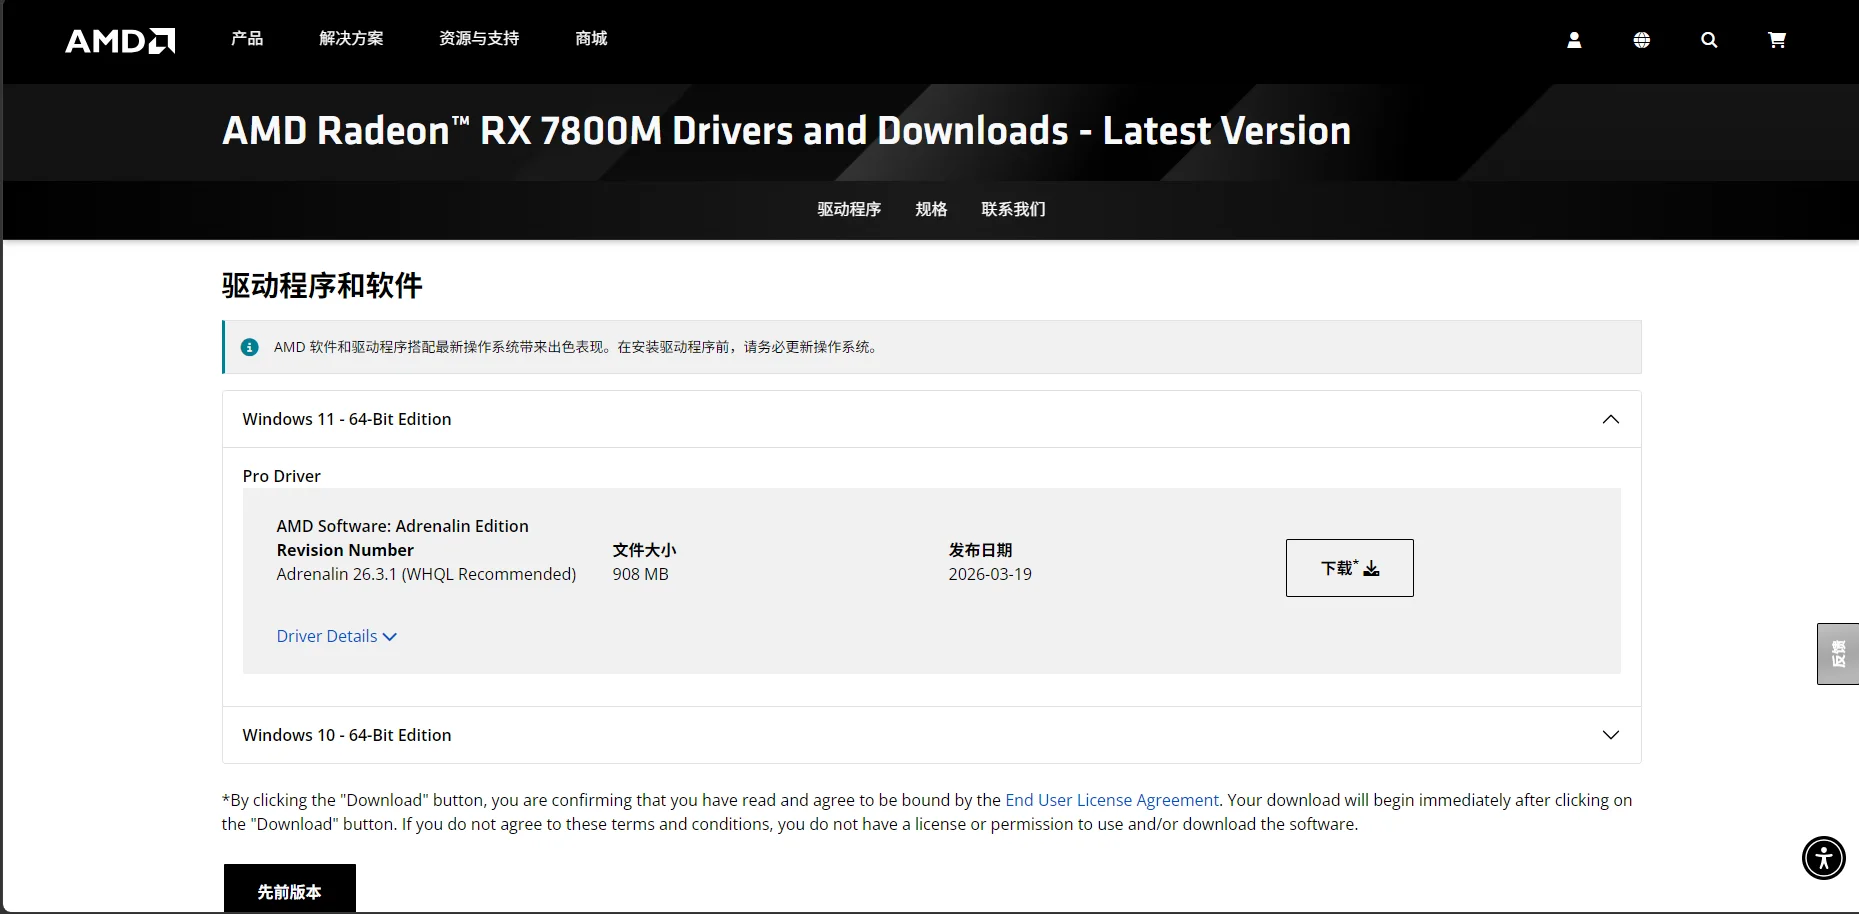This screenshot has height=914, width=1859.
Task: Click the AMD logo
Action: point(120,40)
